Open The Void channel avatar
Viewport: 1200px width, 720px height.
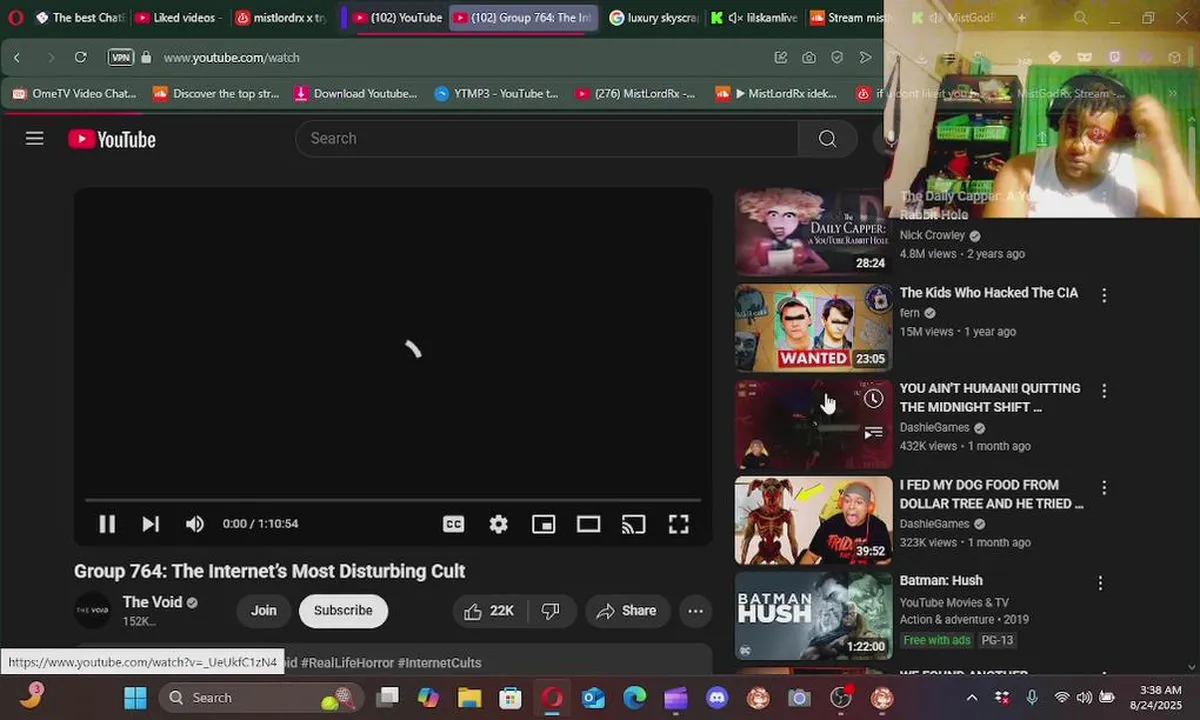tap(93, 611)
